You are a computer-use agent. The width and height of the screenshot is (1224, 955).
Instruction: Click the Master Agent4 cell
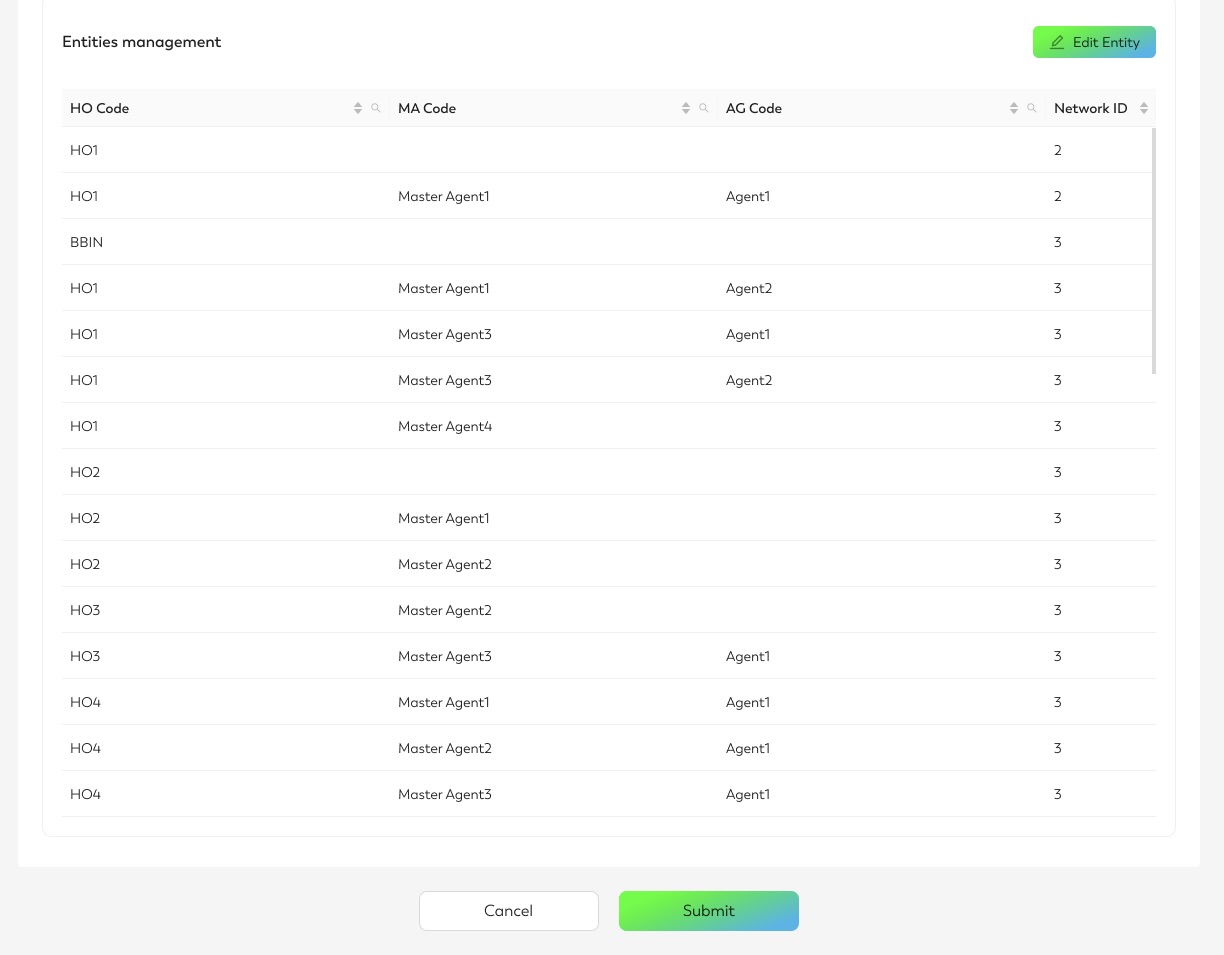[445, 426]
